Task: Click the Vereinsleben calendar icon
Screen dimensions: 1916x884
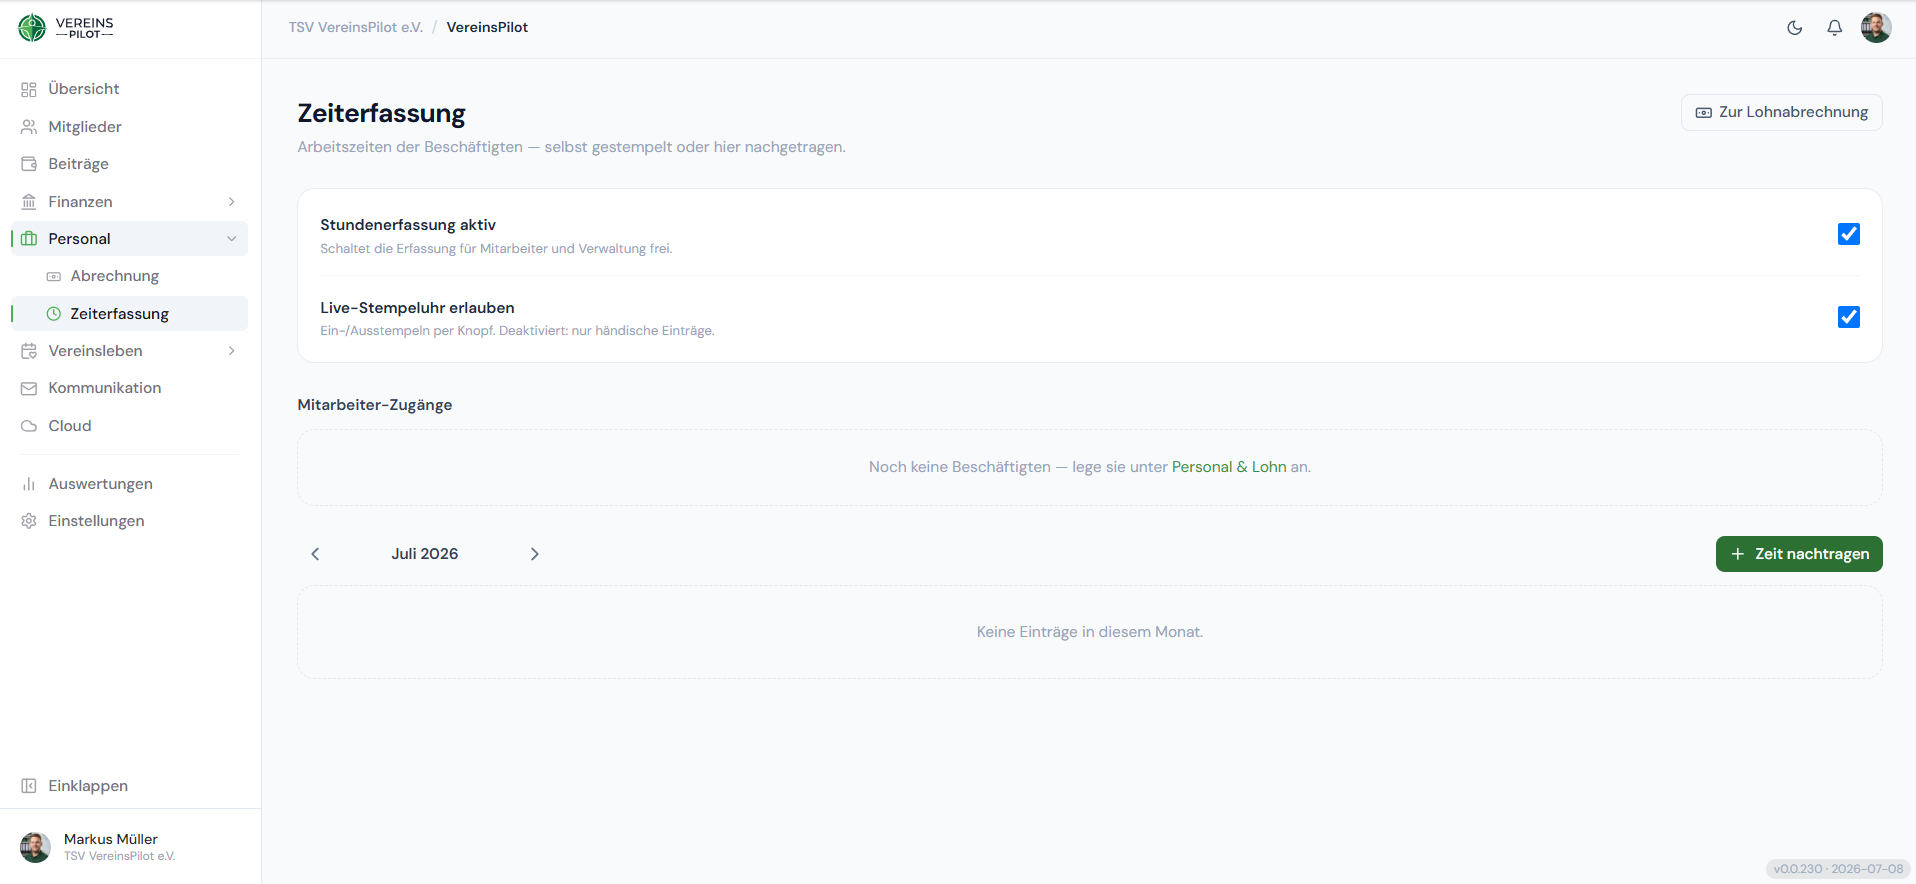Action: click(29, 351)
